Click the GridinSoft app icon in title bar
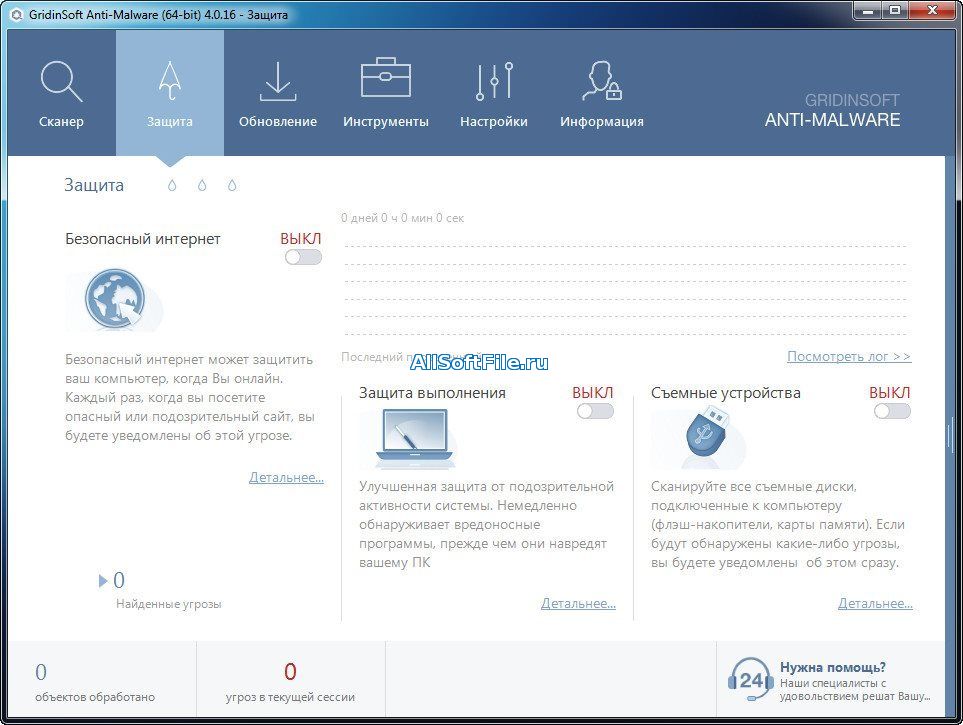Viewport: 963px width, 725px height. (x=17, y=14)
